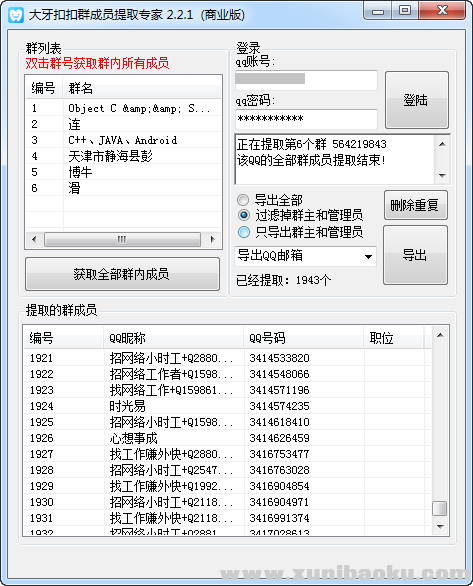Click the status log scroll up arrow
Screen dimensions: 473x586
click(x=442, y=144)
